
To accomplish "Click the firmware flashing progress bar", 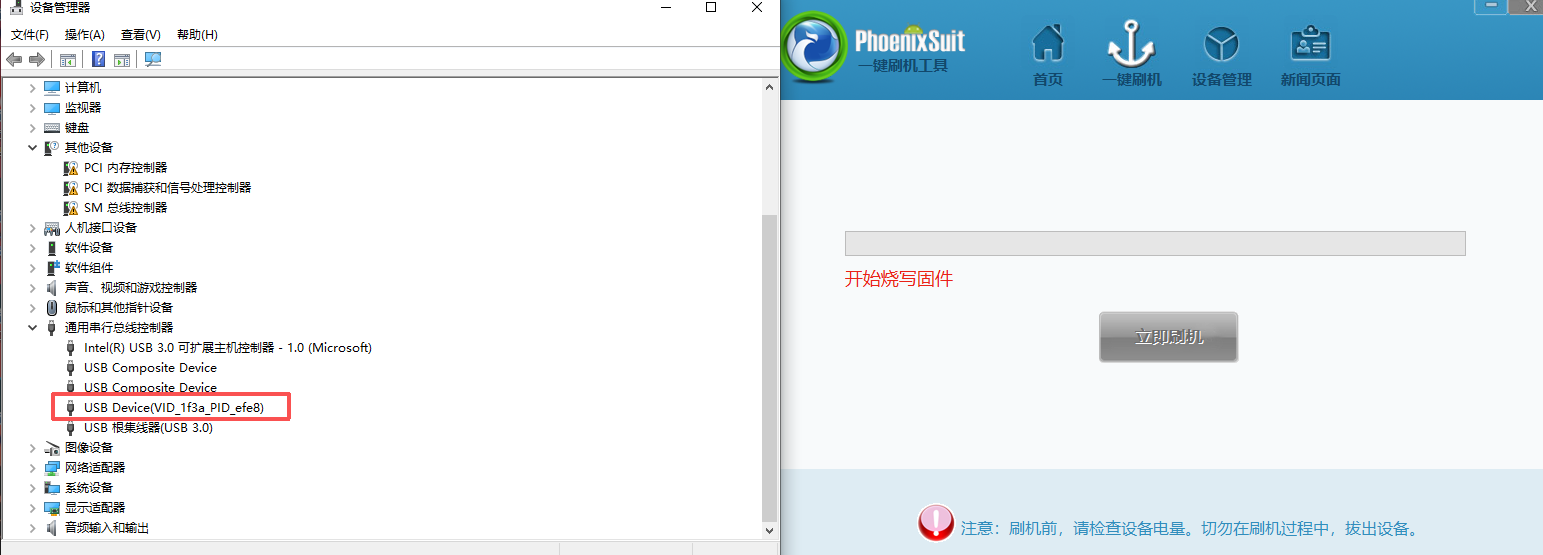I will click(x=1154, y=243).
